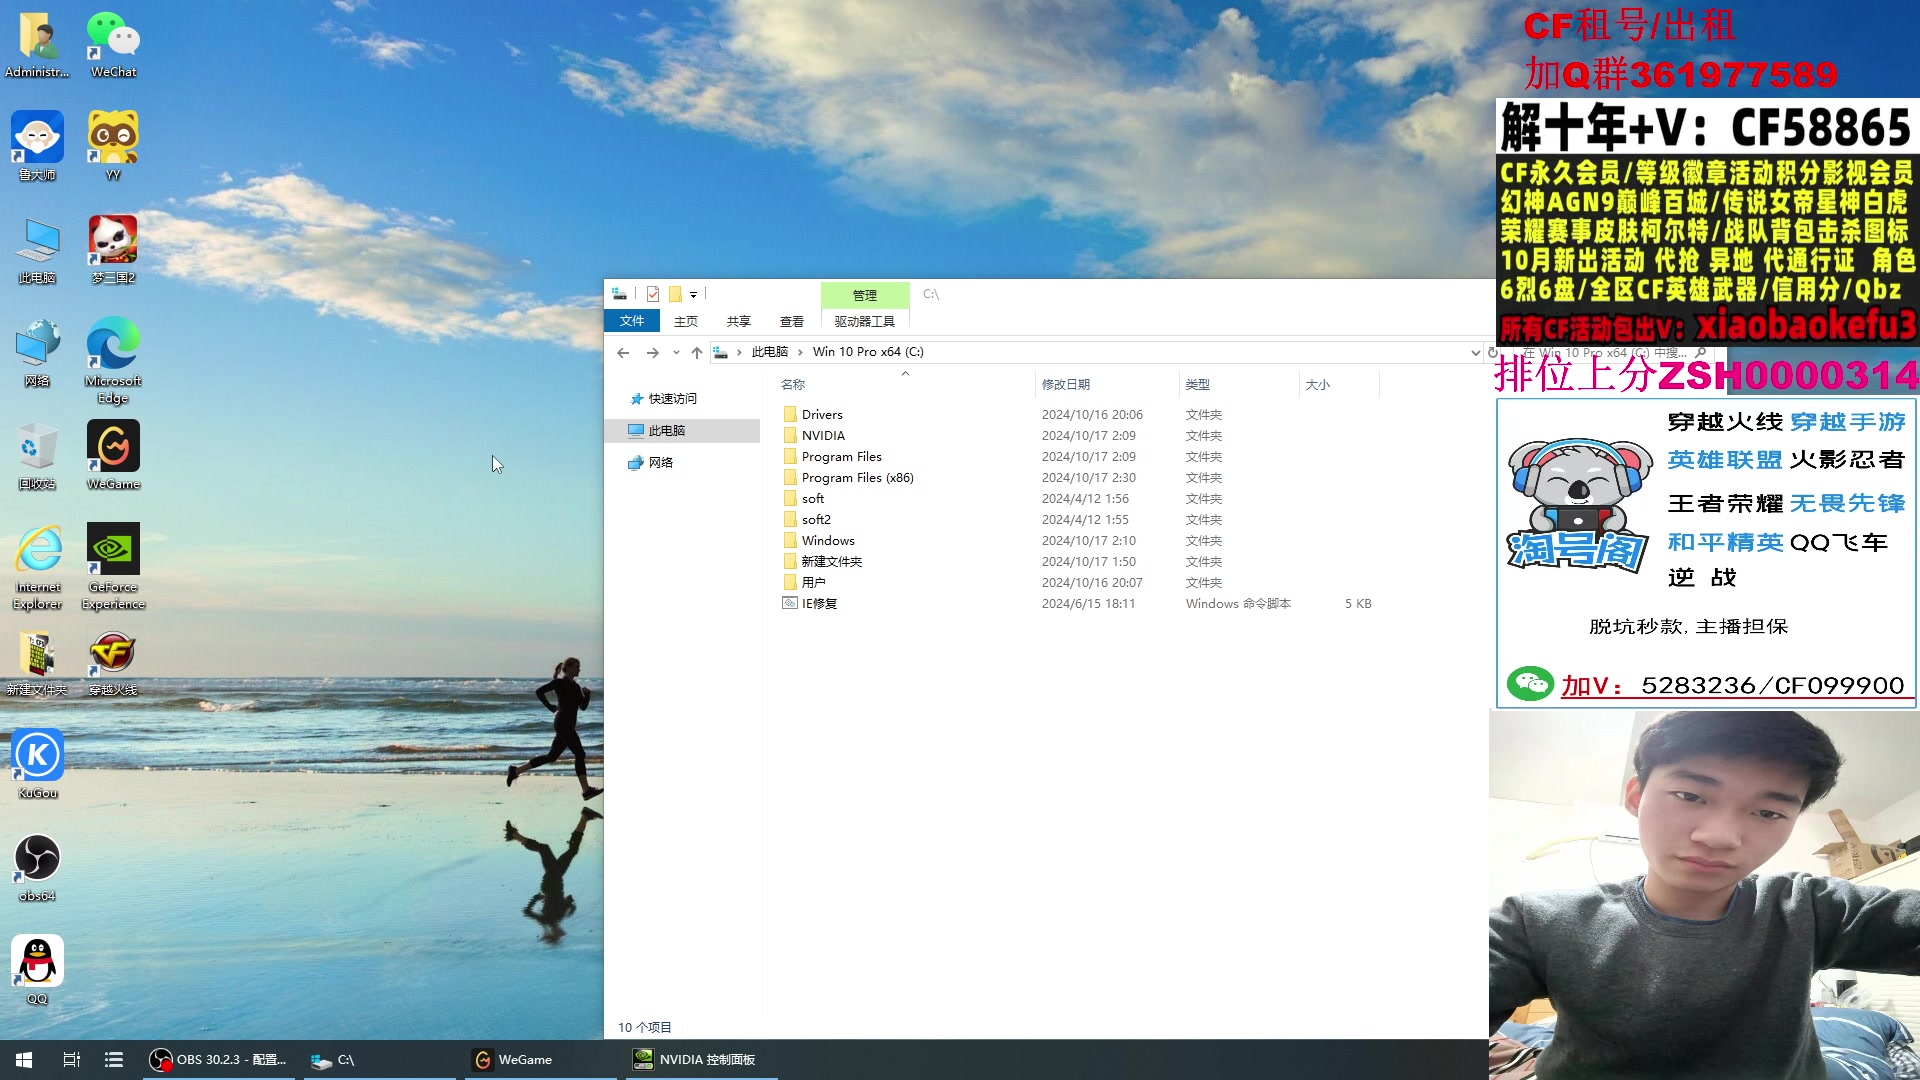Select the 网络 desktop icon

(37, 353)
